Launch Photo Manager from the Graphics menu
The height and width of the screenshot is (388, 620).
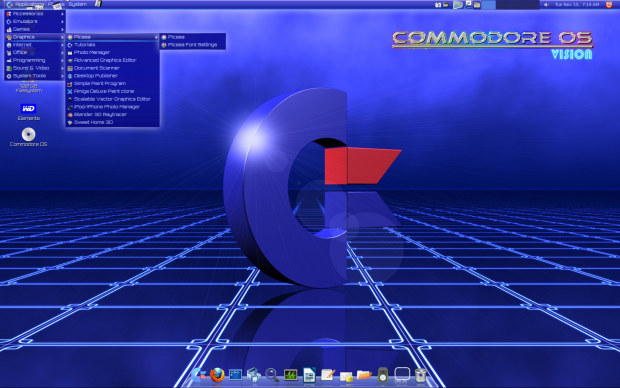click(113, 52)
